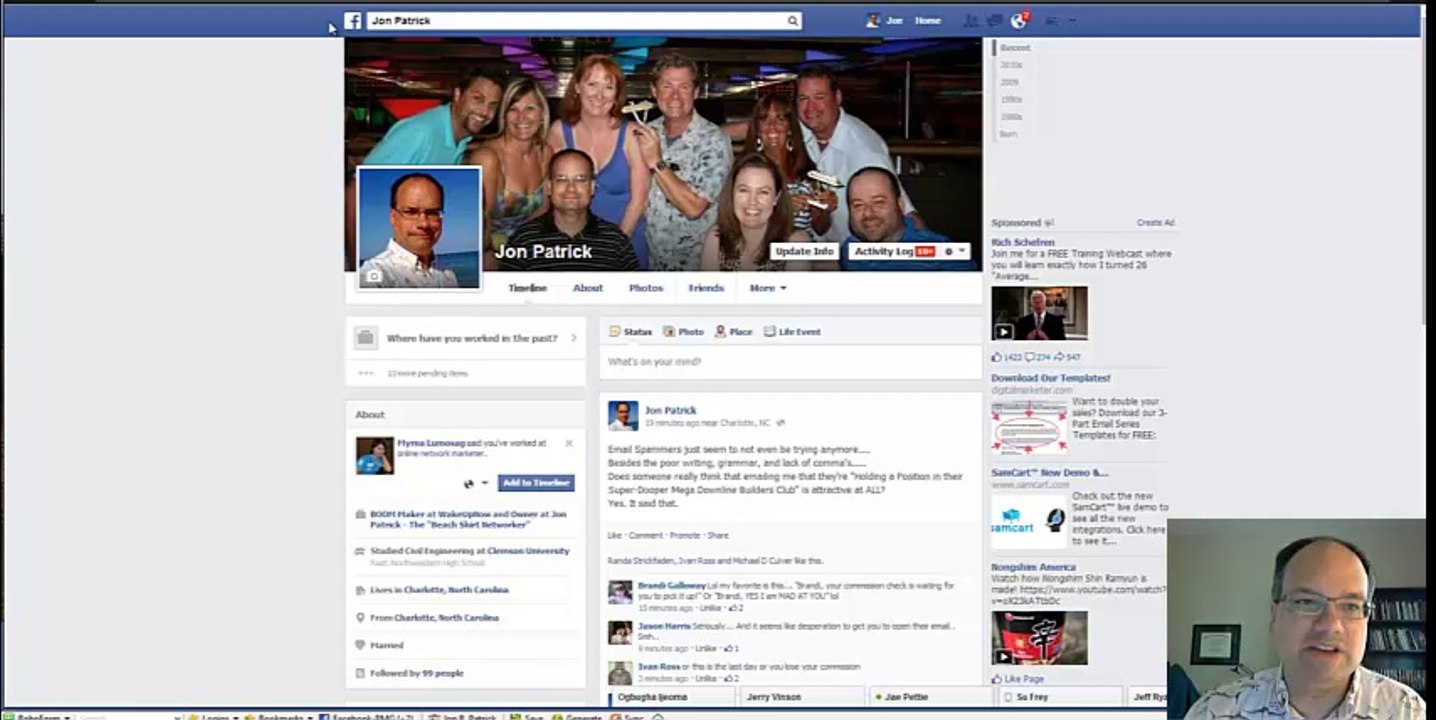Dismiss Myrna Lumosag's work suggestion

click(569, 443)
